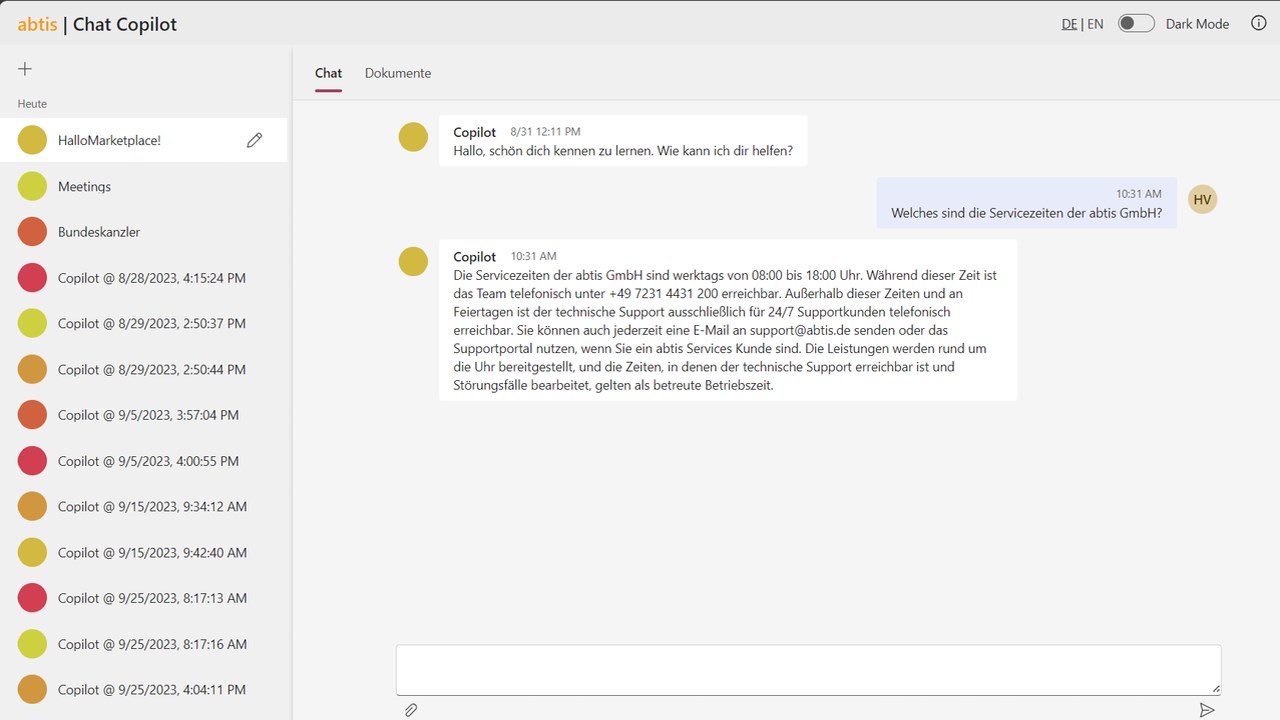This screenshot has width=1280, height=720.
Task: Click the Dark Mode label
Action: point(1197,24)
